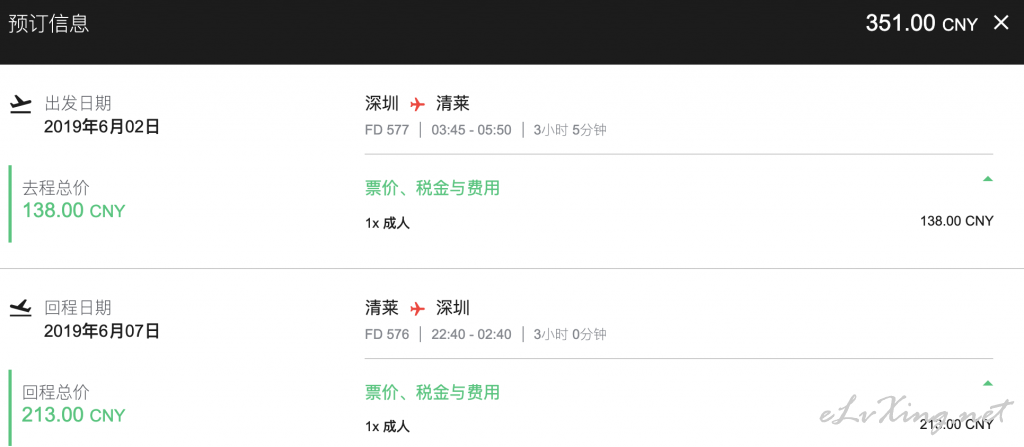Click the 351.00 CNY total price
Image resolution: width=1024 pixels, height=447 pixels.
point(921,24)
